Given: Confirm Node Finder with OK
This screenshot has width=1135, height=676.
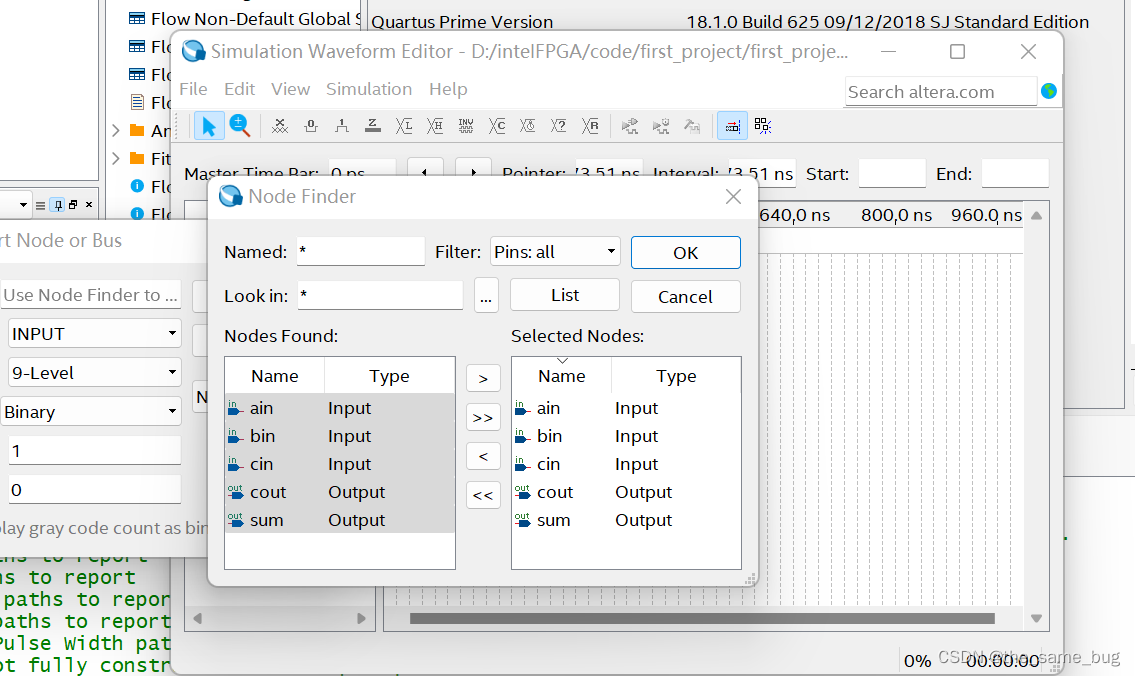Looking at the screenshot, I should 685,253.
